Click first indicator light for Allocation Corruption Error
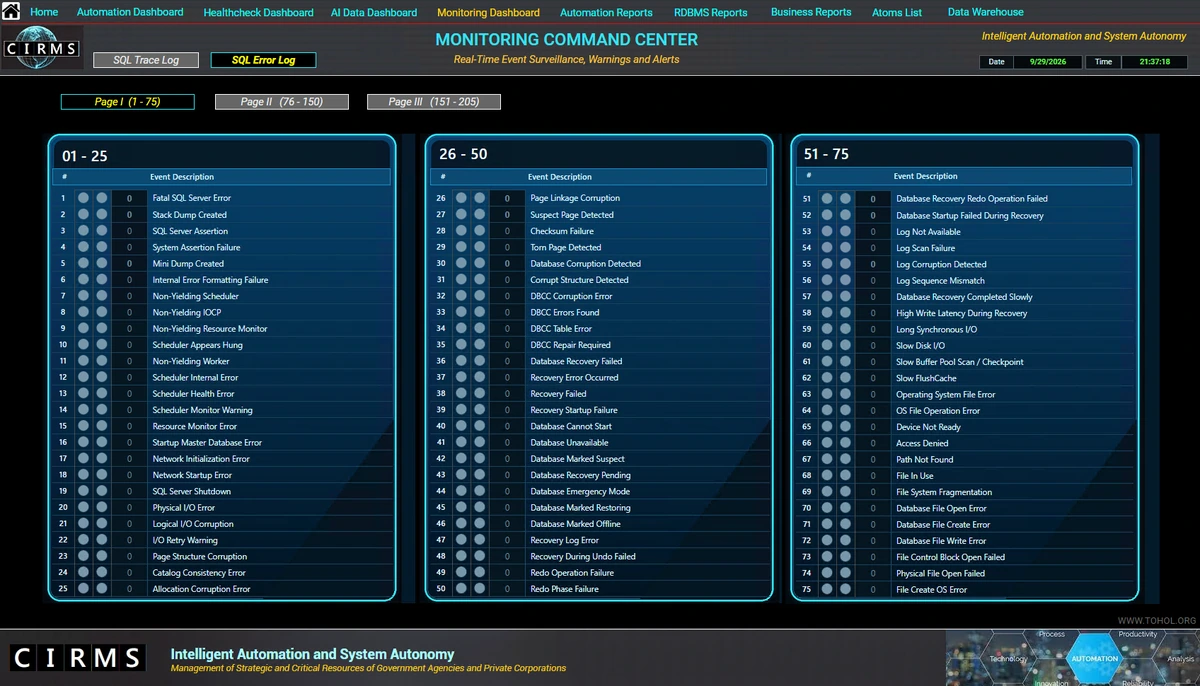 (x=83, y=589)
